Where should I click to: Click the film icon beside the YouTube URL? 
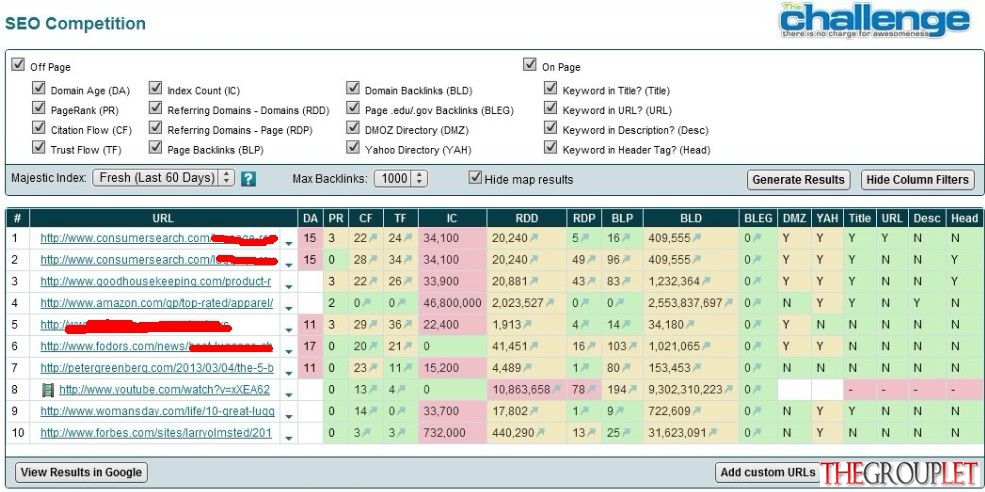click(48, 390)
